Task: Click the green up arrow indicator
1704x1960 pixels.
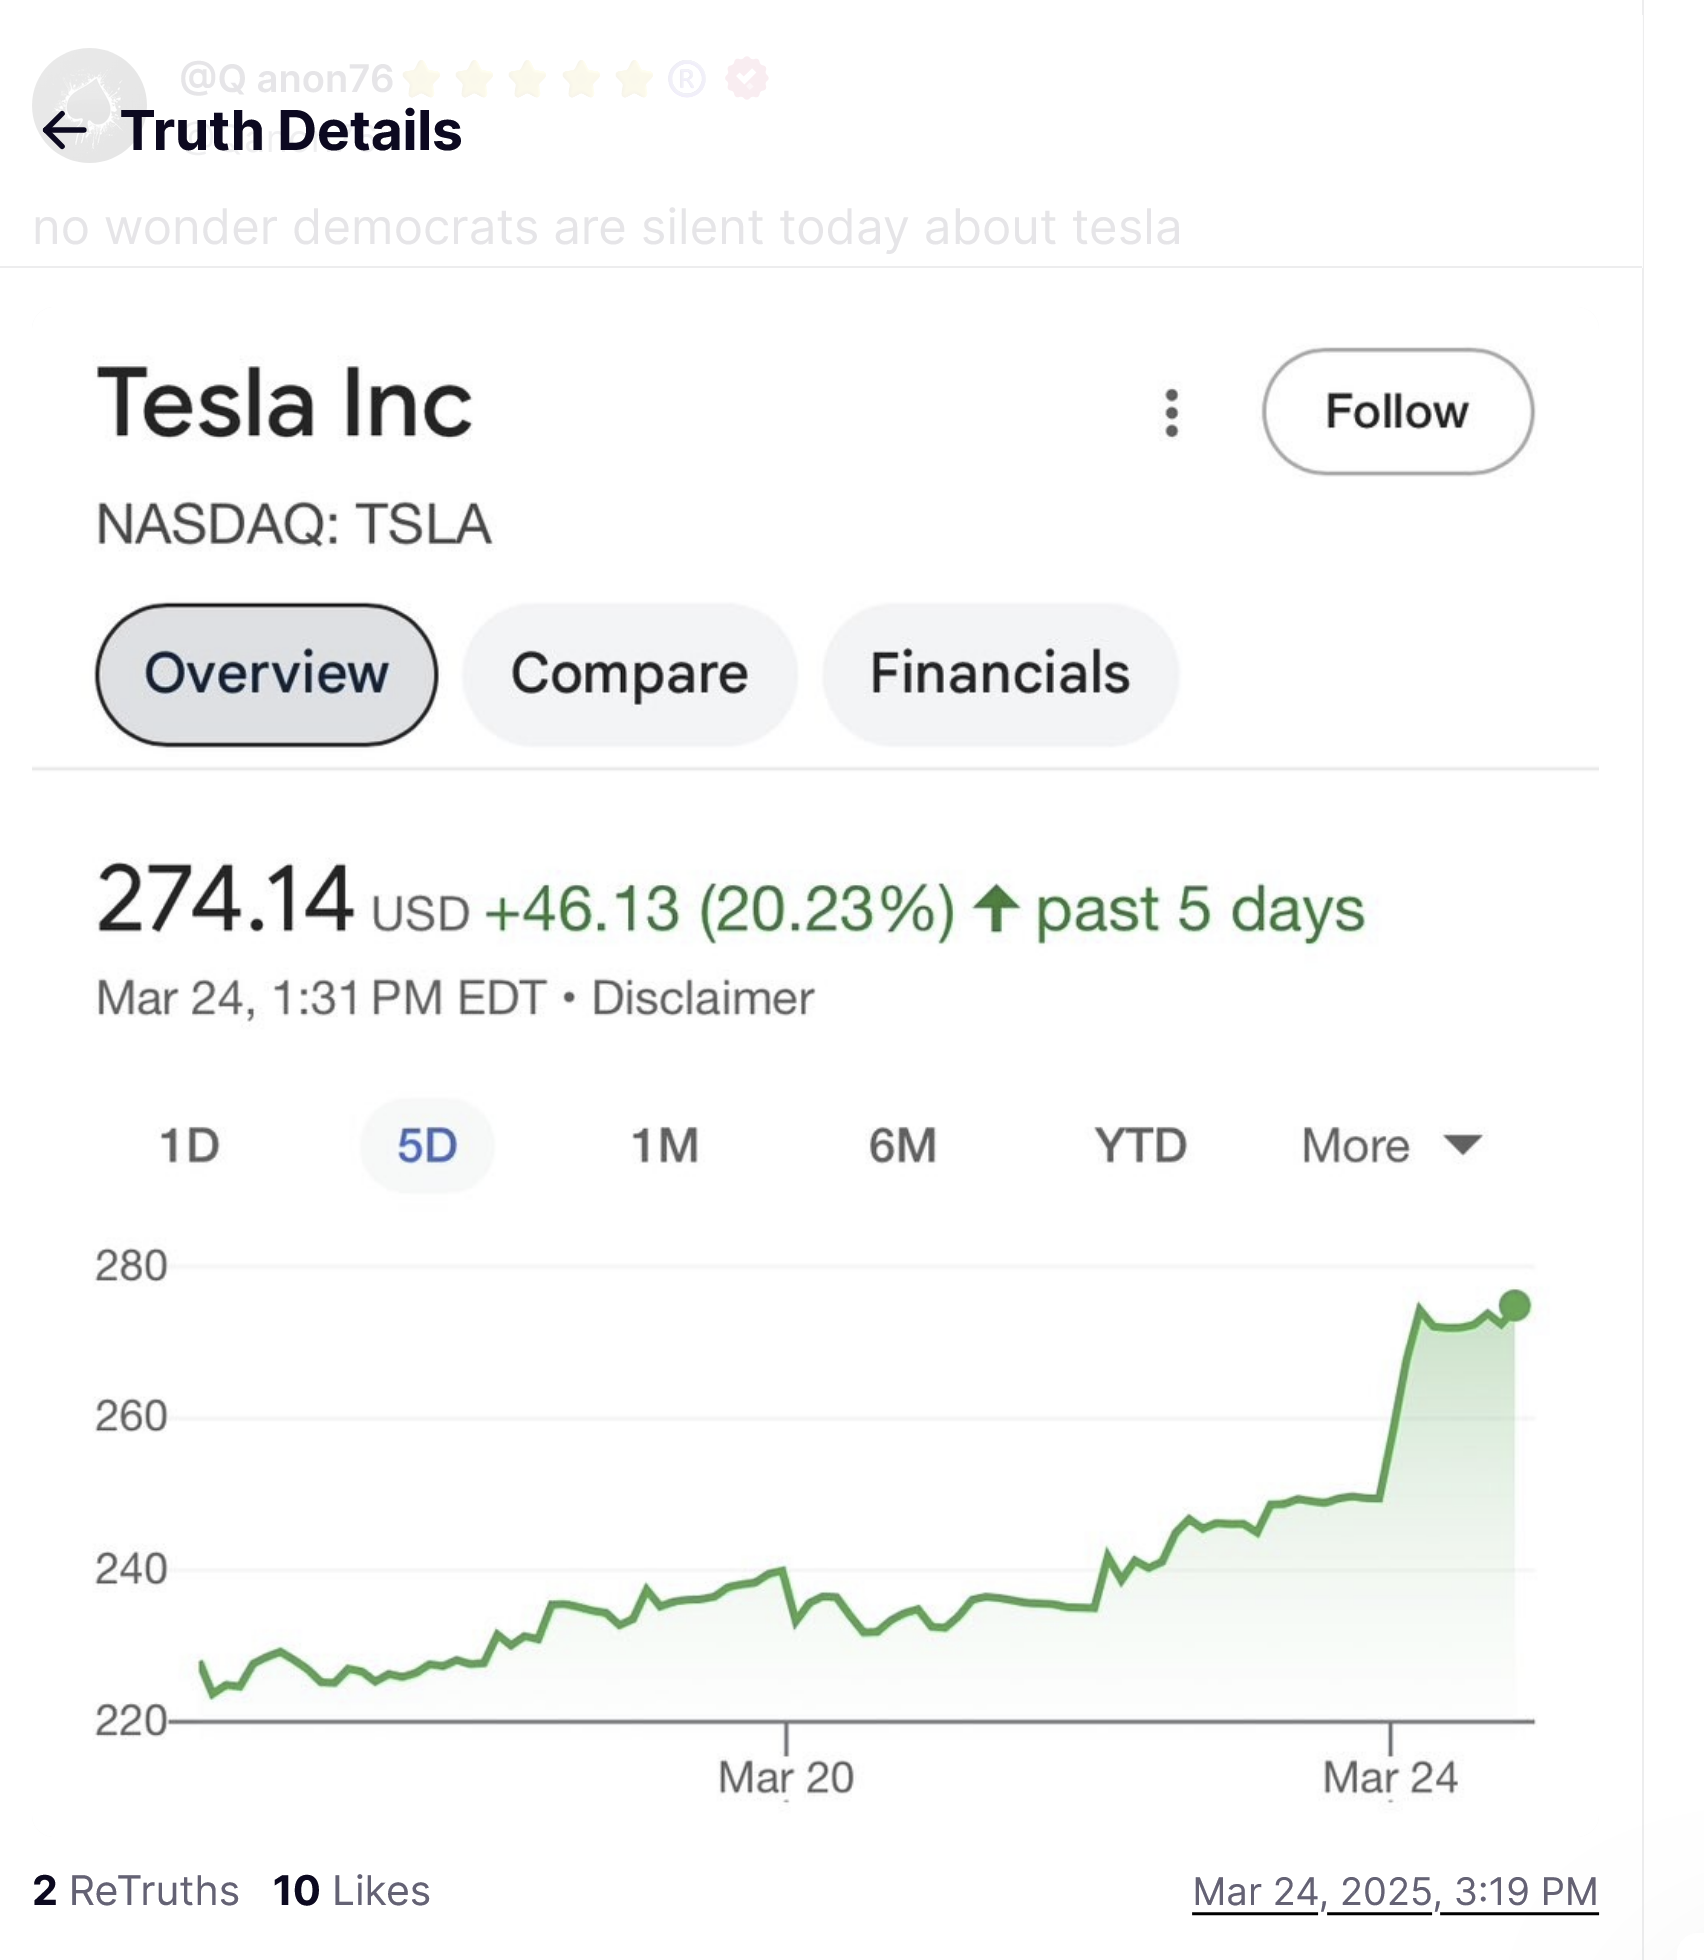Action: 996,909
